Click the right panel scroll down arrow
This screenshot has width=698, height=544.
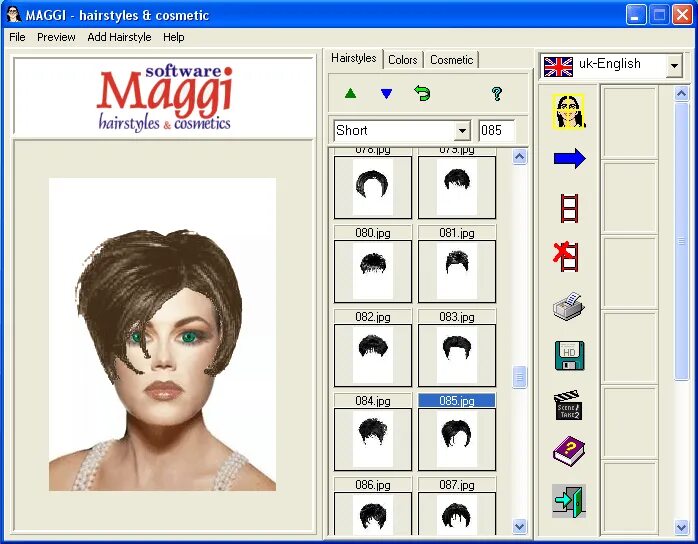coord(682,528)
